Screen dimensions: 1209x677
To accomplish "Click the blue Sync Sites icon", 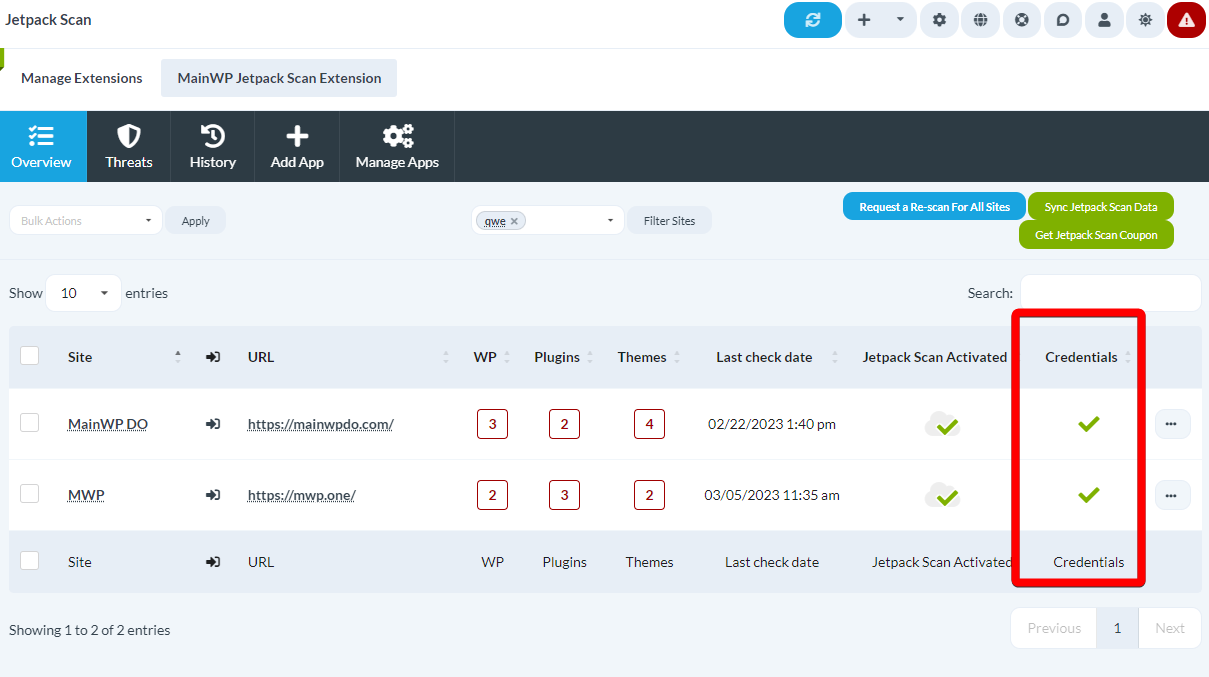I will (812, 20).
